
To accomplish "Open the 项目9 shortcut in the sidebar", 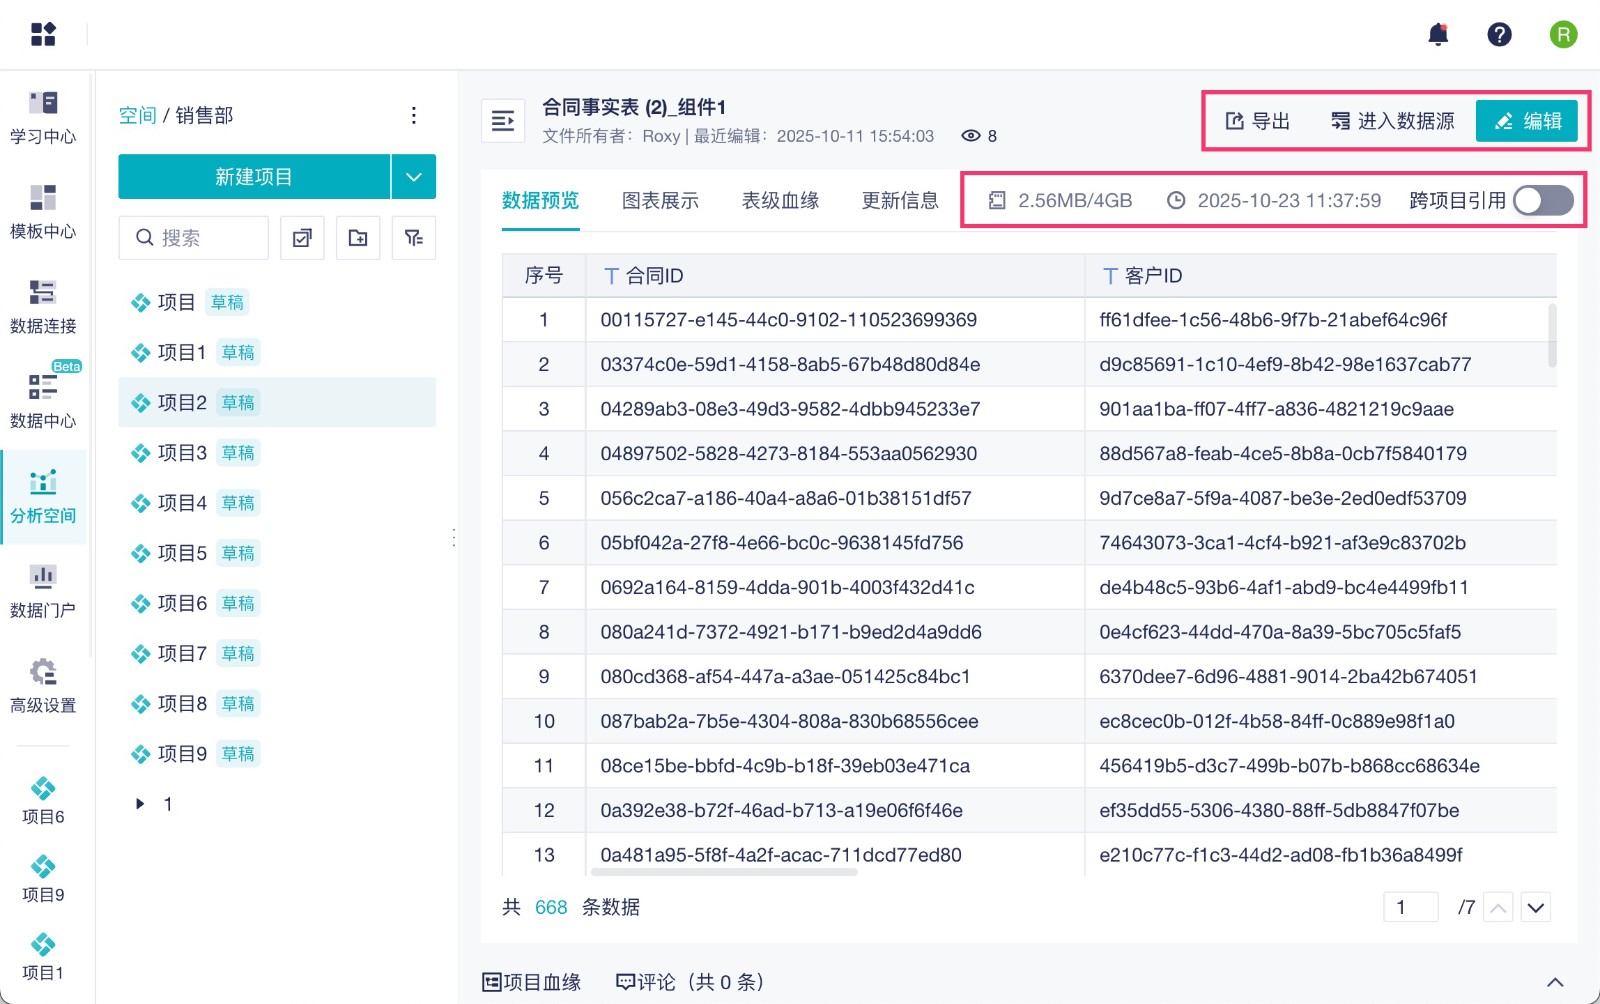I will (43, 879).
